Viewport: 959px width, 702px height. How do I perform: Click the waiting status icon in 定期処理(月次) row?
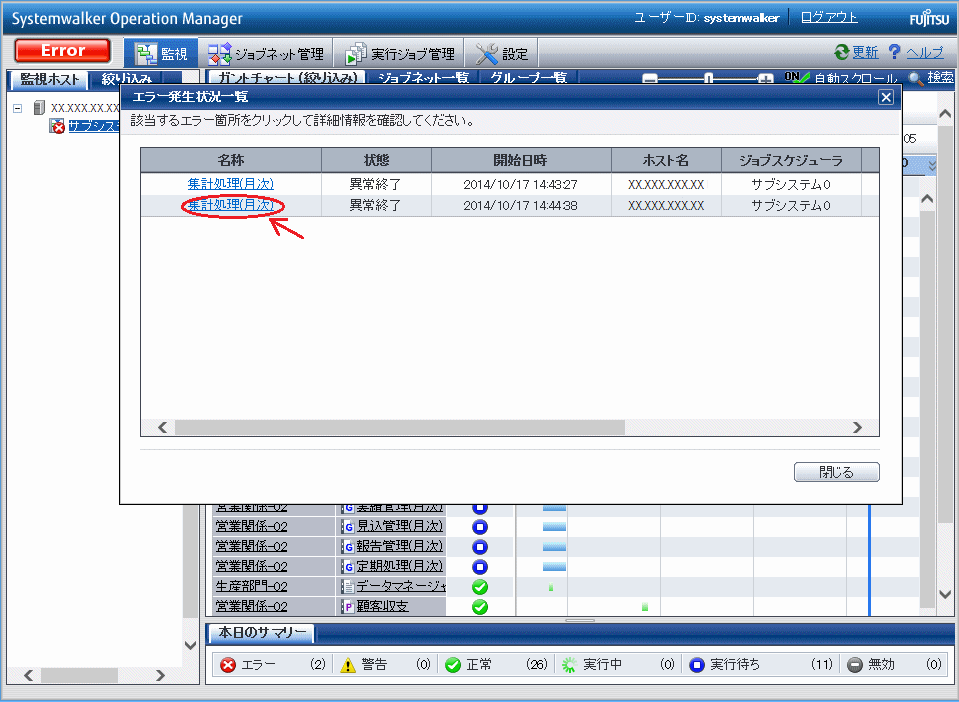tap(480, 567)
